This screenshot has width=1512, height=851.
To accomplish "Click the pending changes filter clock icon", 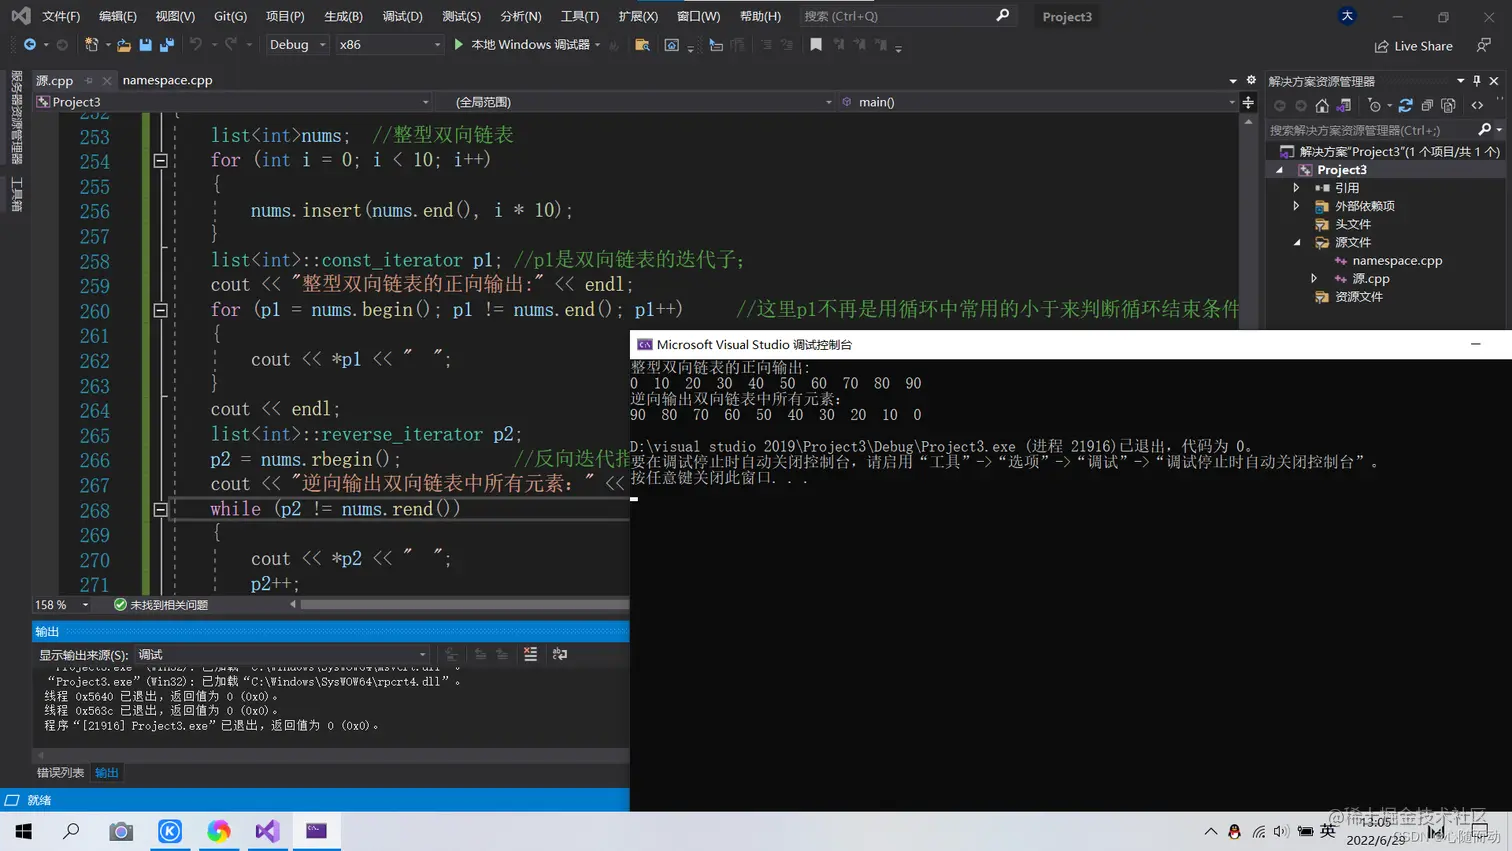I will click(1375, 106).
